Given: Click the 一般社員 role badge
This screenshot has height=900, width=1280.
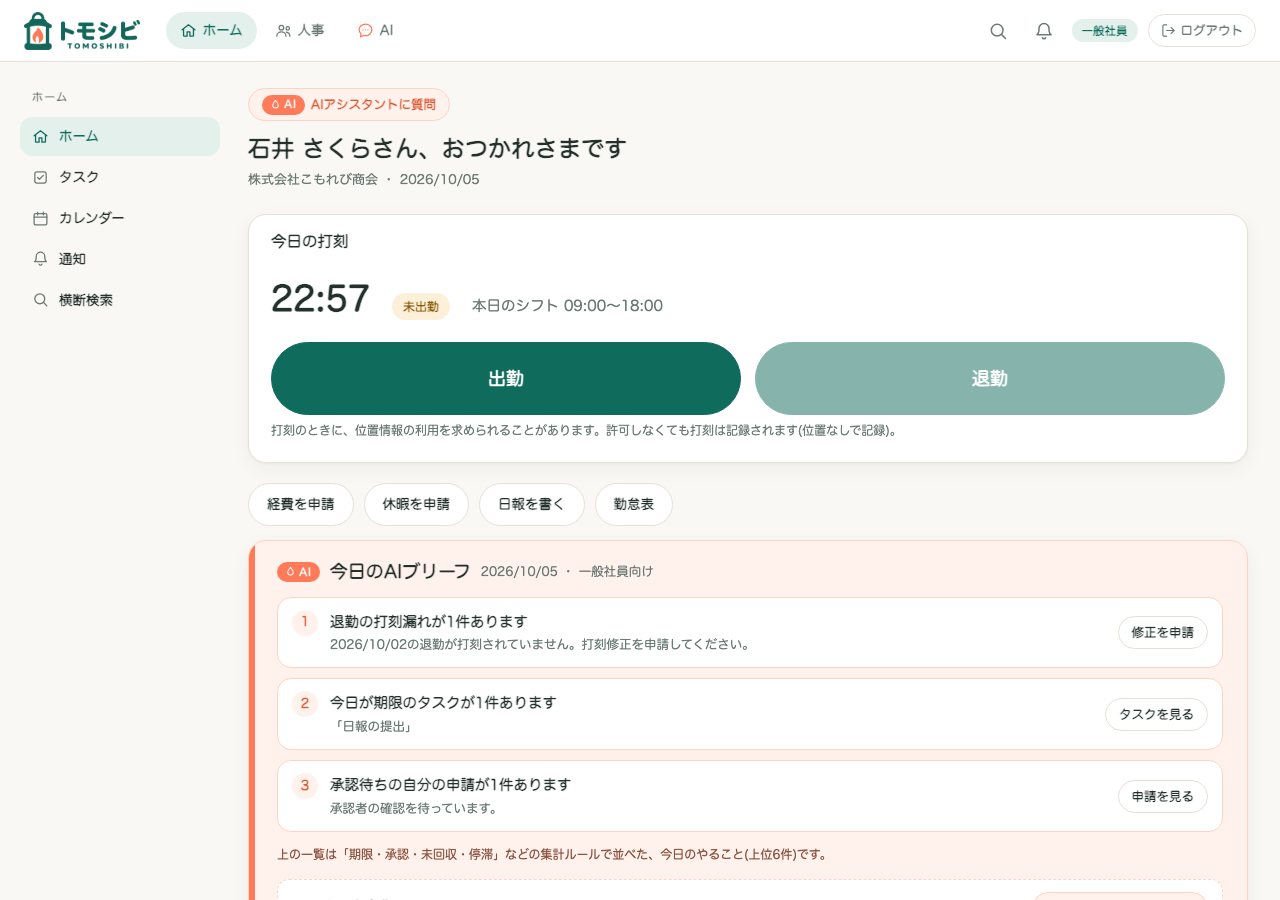Looking at the screenshot, I should pyautogui.click(x=1104, y=31).
